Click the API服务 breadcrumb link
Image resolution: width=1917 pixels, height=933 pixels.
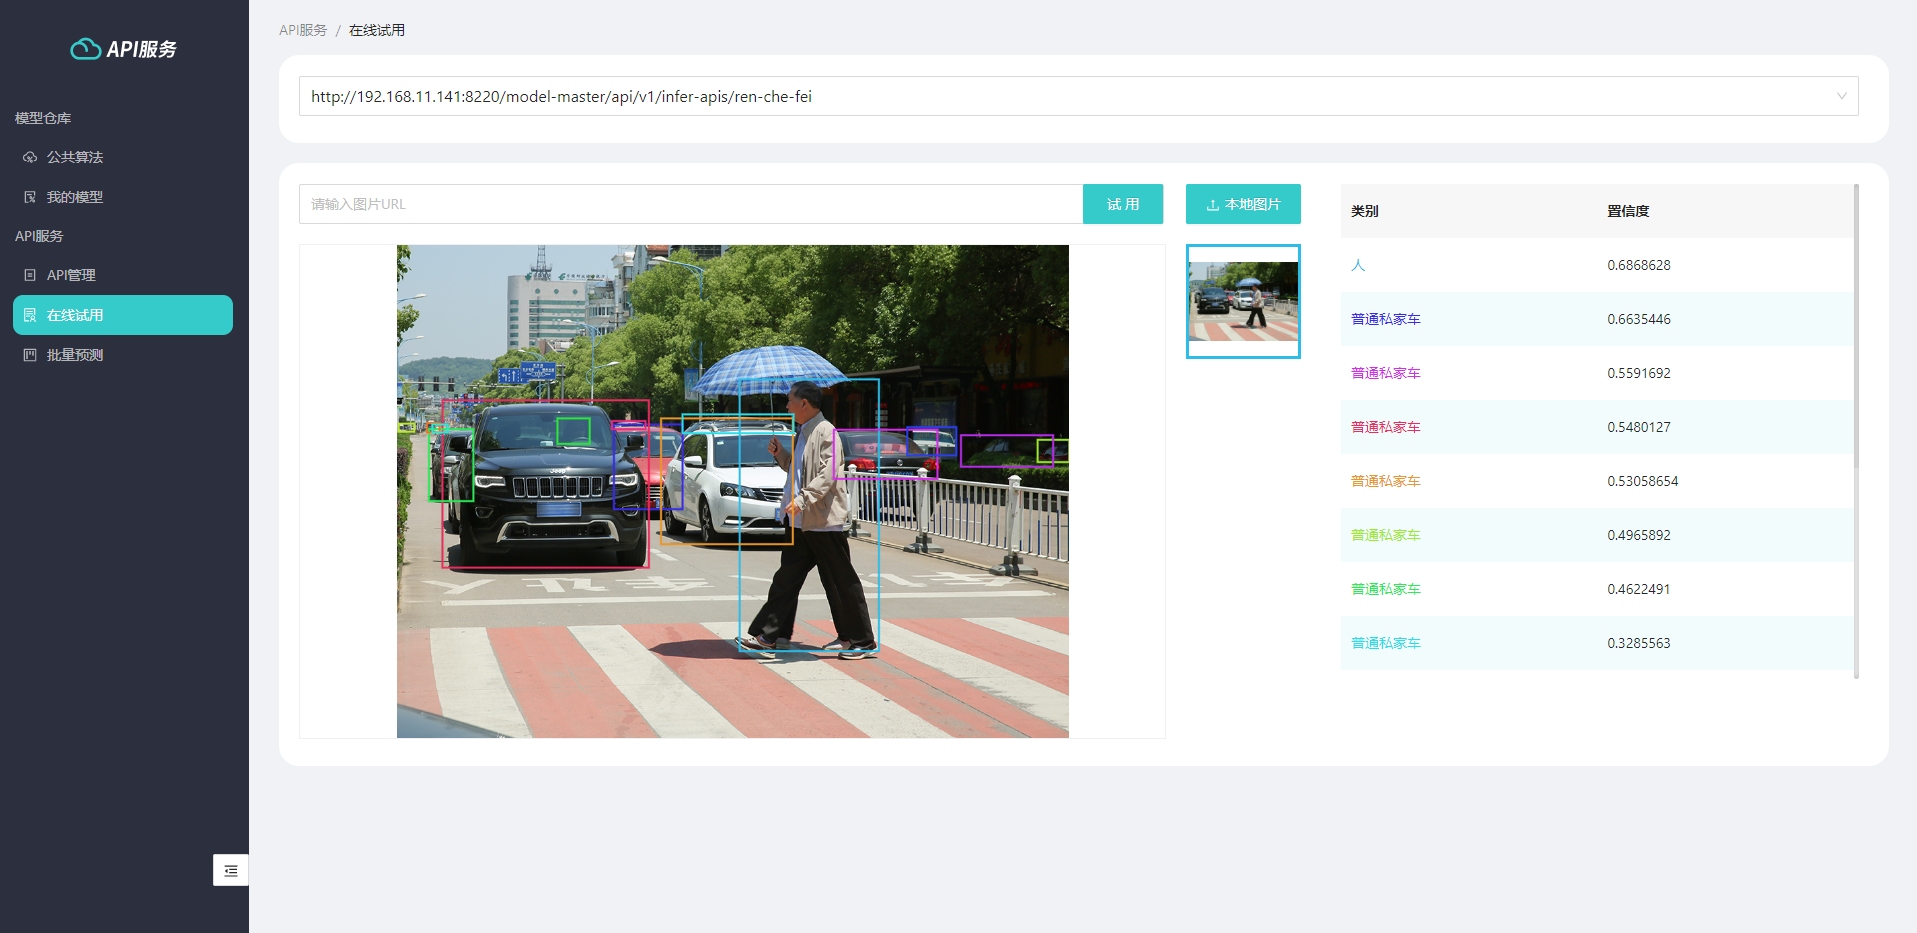pyautogui.click(x=303, y=30)
